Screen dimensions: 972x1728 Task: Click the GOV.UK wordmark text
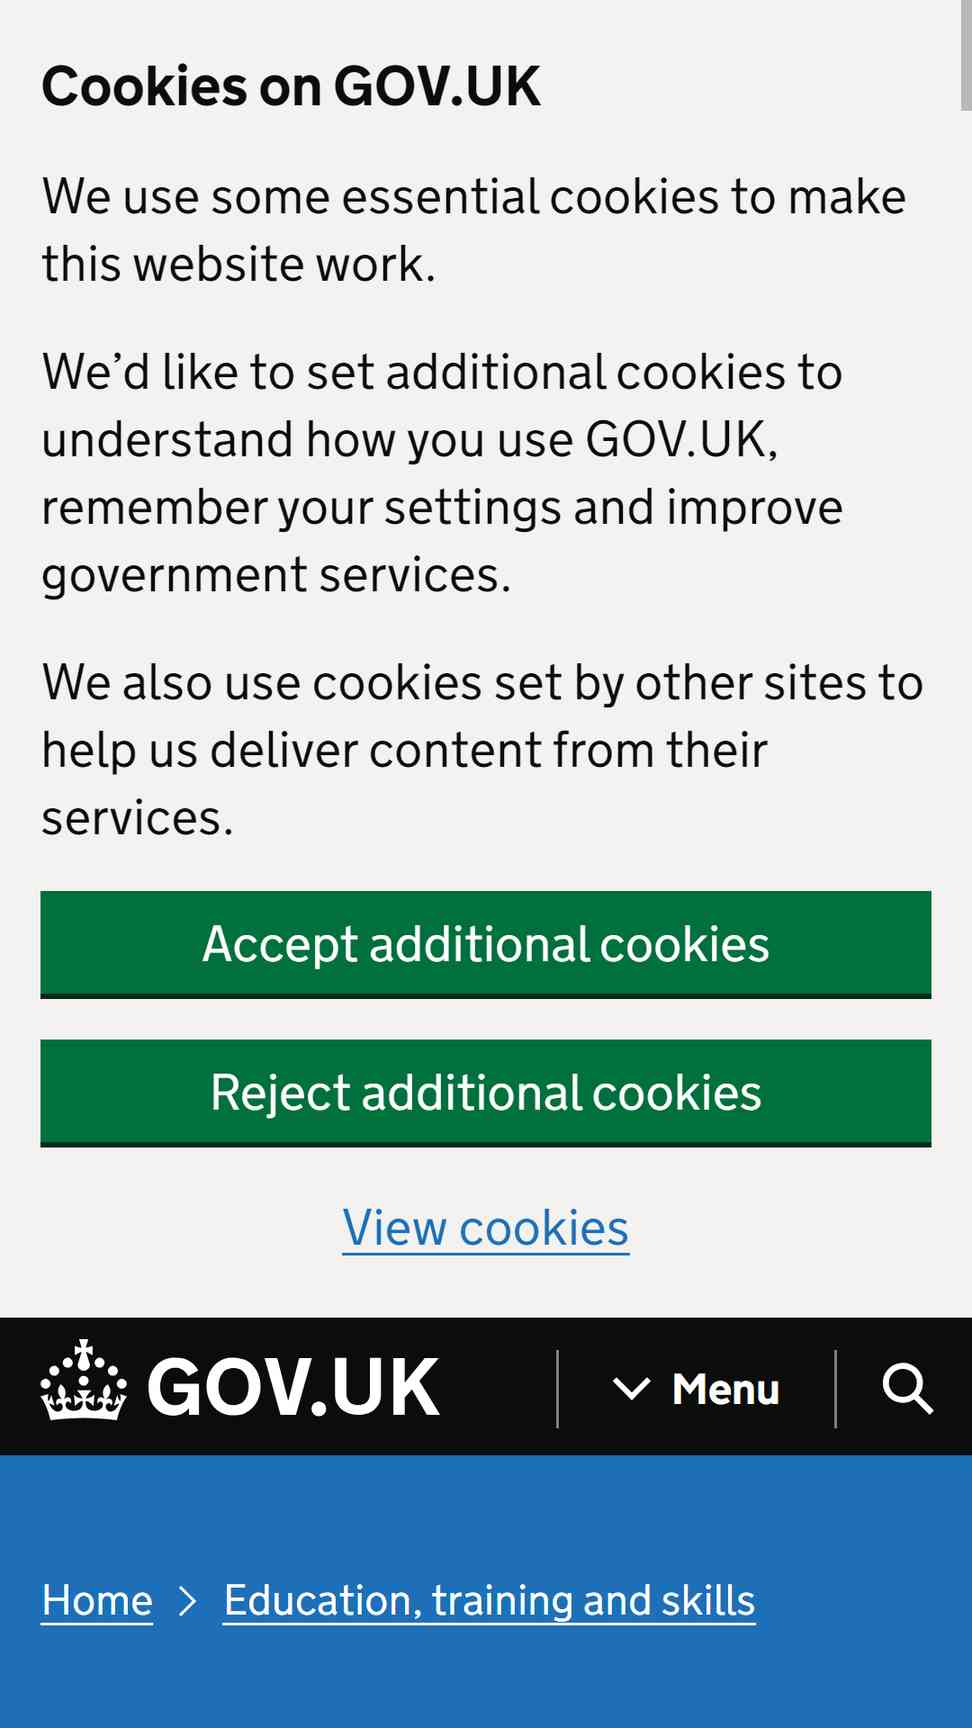[293, 1387]
